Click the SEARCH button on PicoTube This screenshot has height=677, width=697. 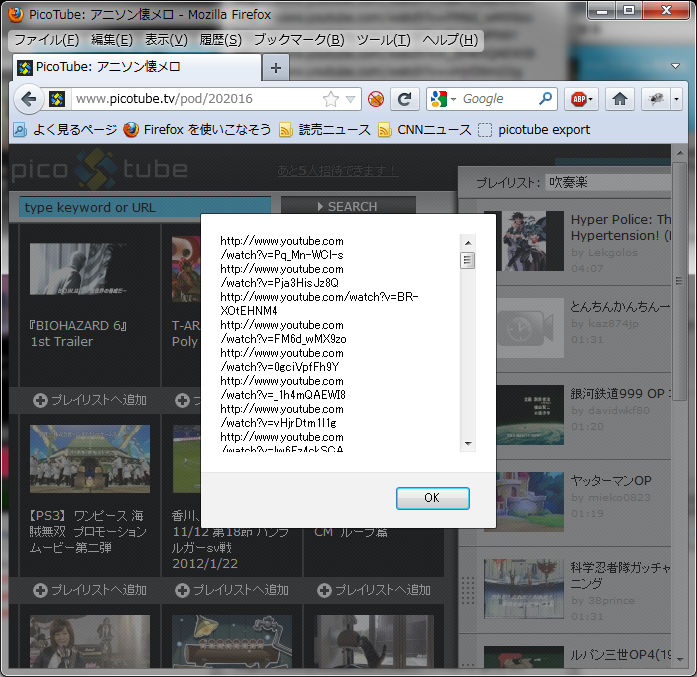(348, 206)
